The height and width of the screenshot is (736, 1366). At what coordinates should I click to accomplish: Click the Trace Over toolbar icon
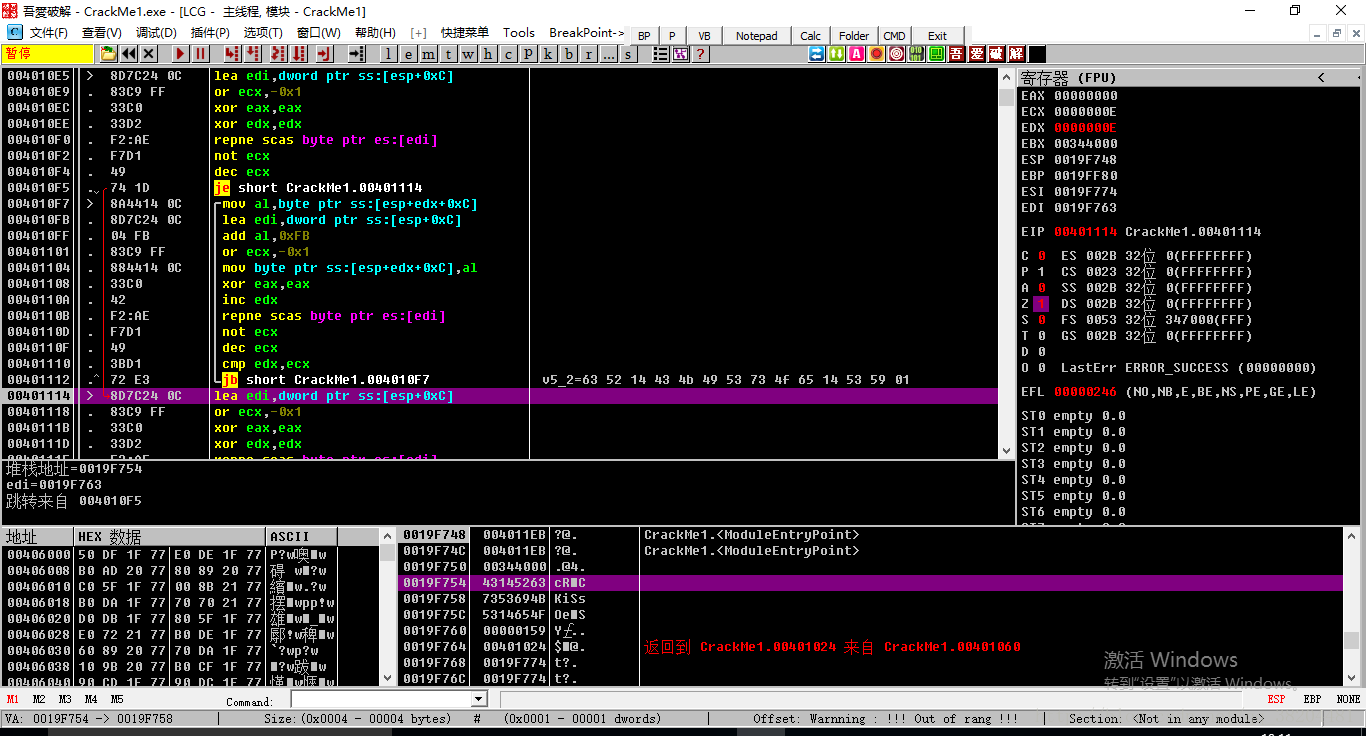pyautogui.click(x=299, y=54)
